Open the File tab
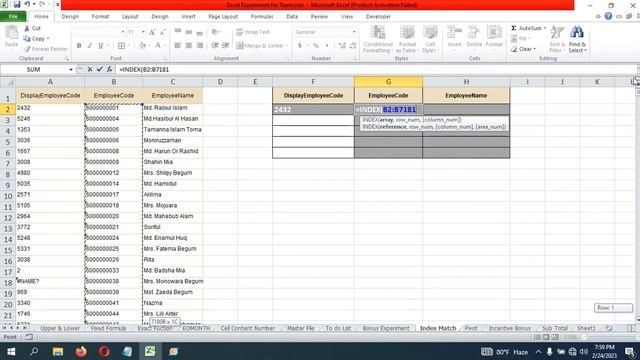Screen dimensions: 640x360 coord(13,16)
